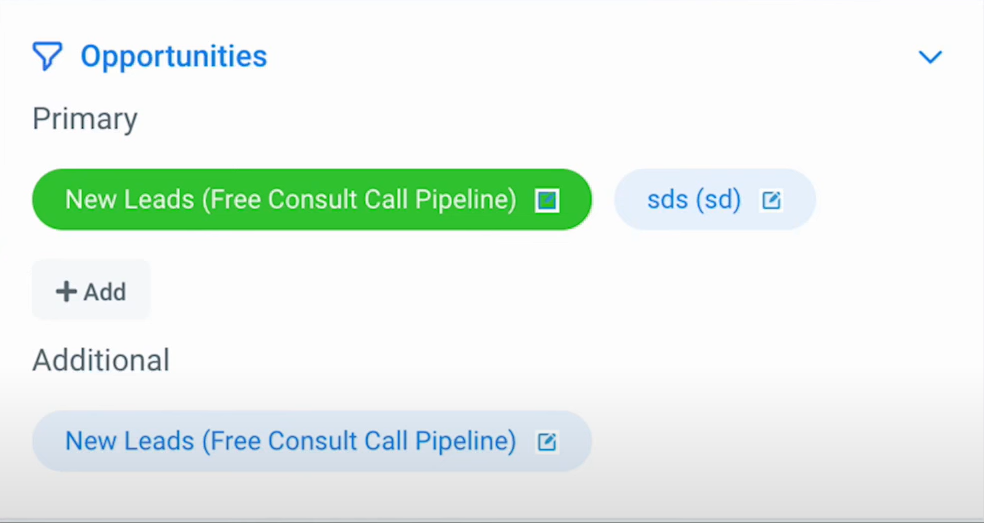The width and height of the screenshot is (984, 523).
Task: Edit the green primary New Leads opportunity
Action: tap(546, 201)
